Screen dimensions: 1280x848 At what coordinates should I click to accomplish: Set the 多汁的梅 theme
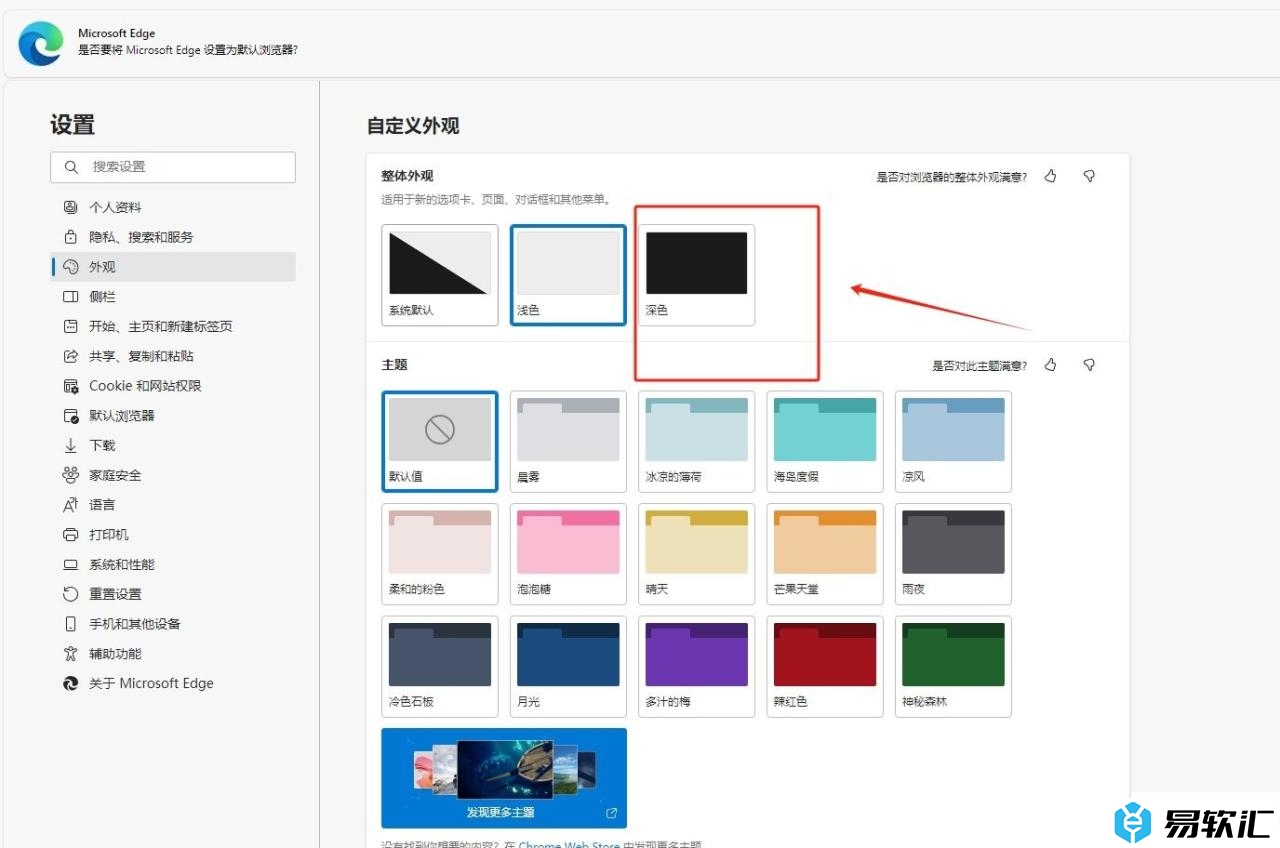point(696,666)
